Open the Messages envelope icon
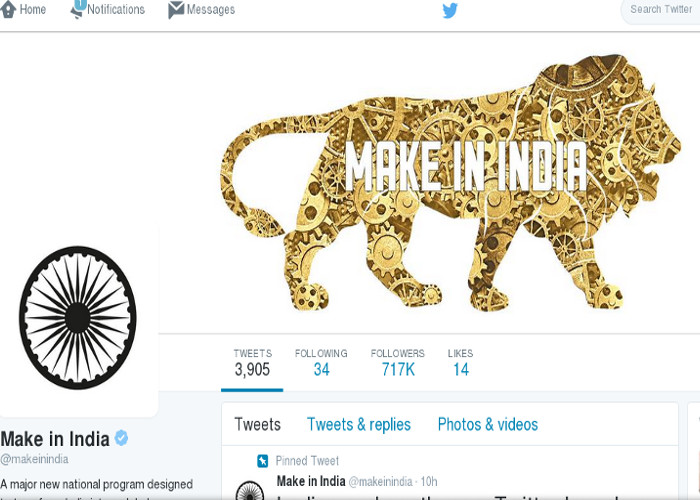Image resolution: width=700 pixels, height=500 pixels. coord(176,10)
